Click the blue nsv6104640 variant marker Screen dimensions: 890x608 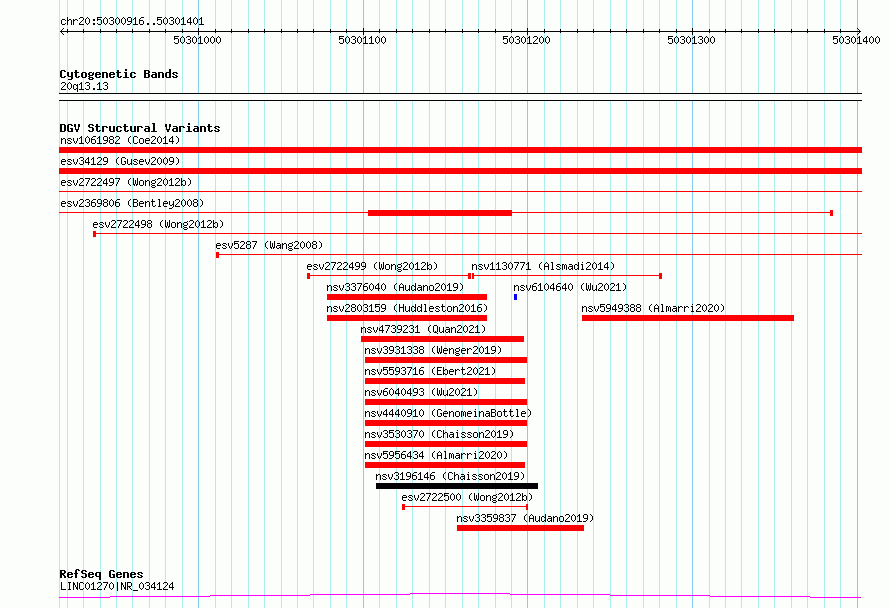[515, 297]
